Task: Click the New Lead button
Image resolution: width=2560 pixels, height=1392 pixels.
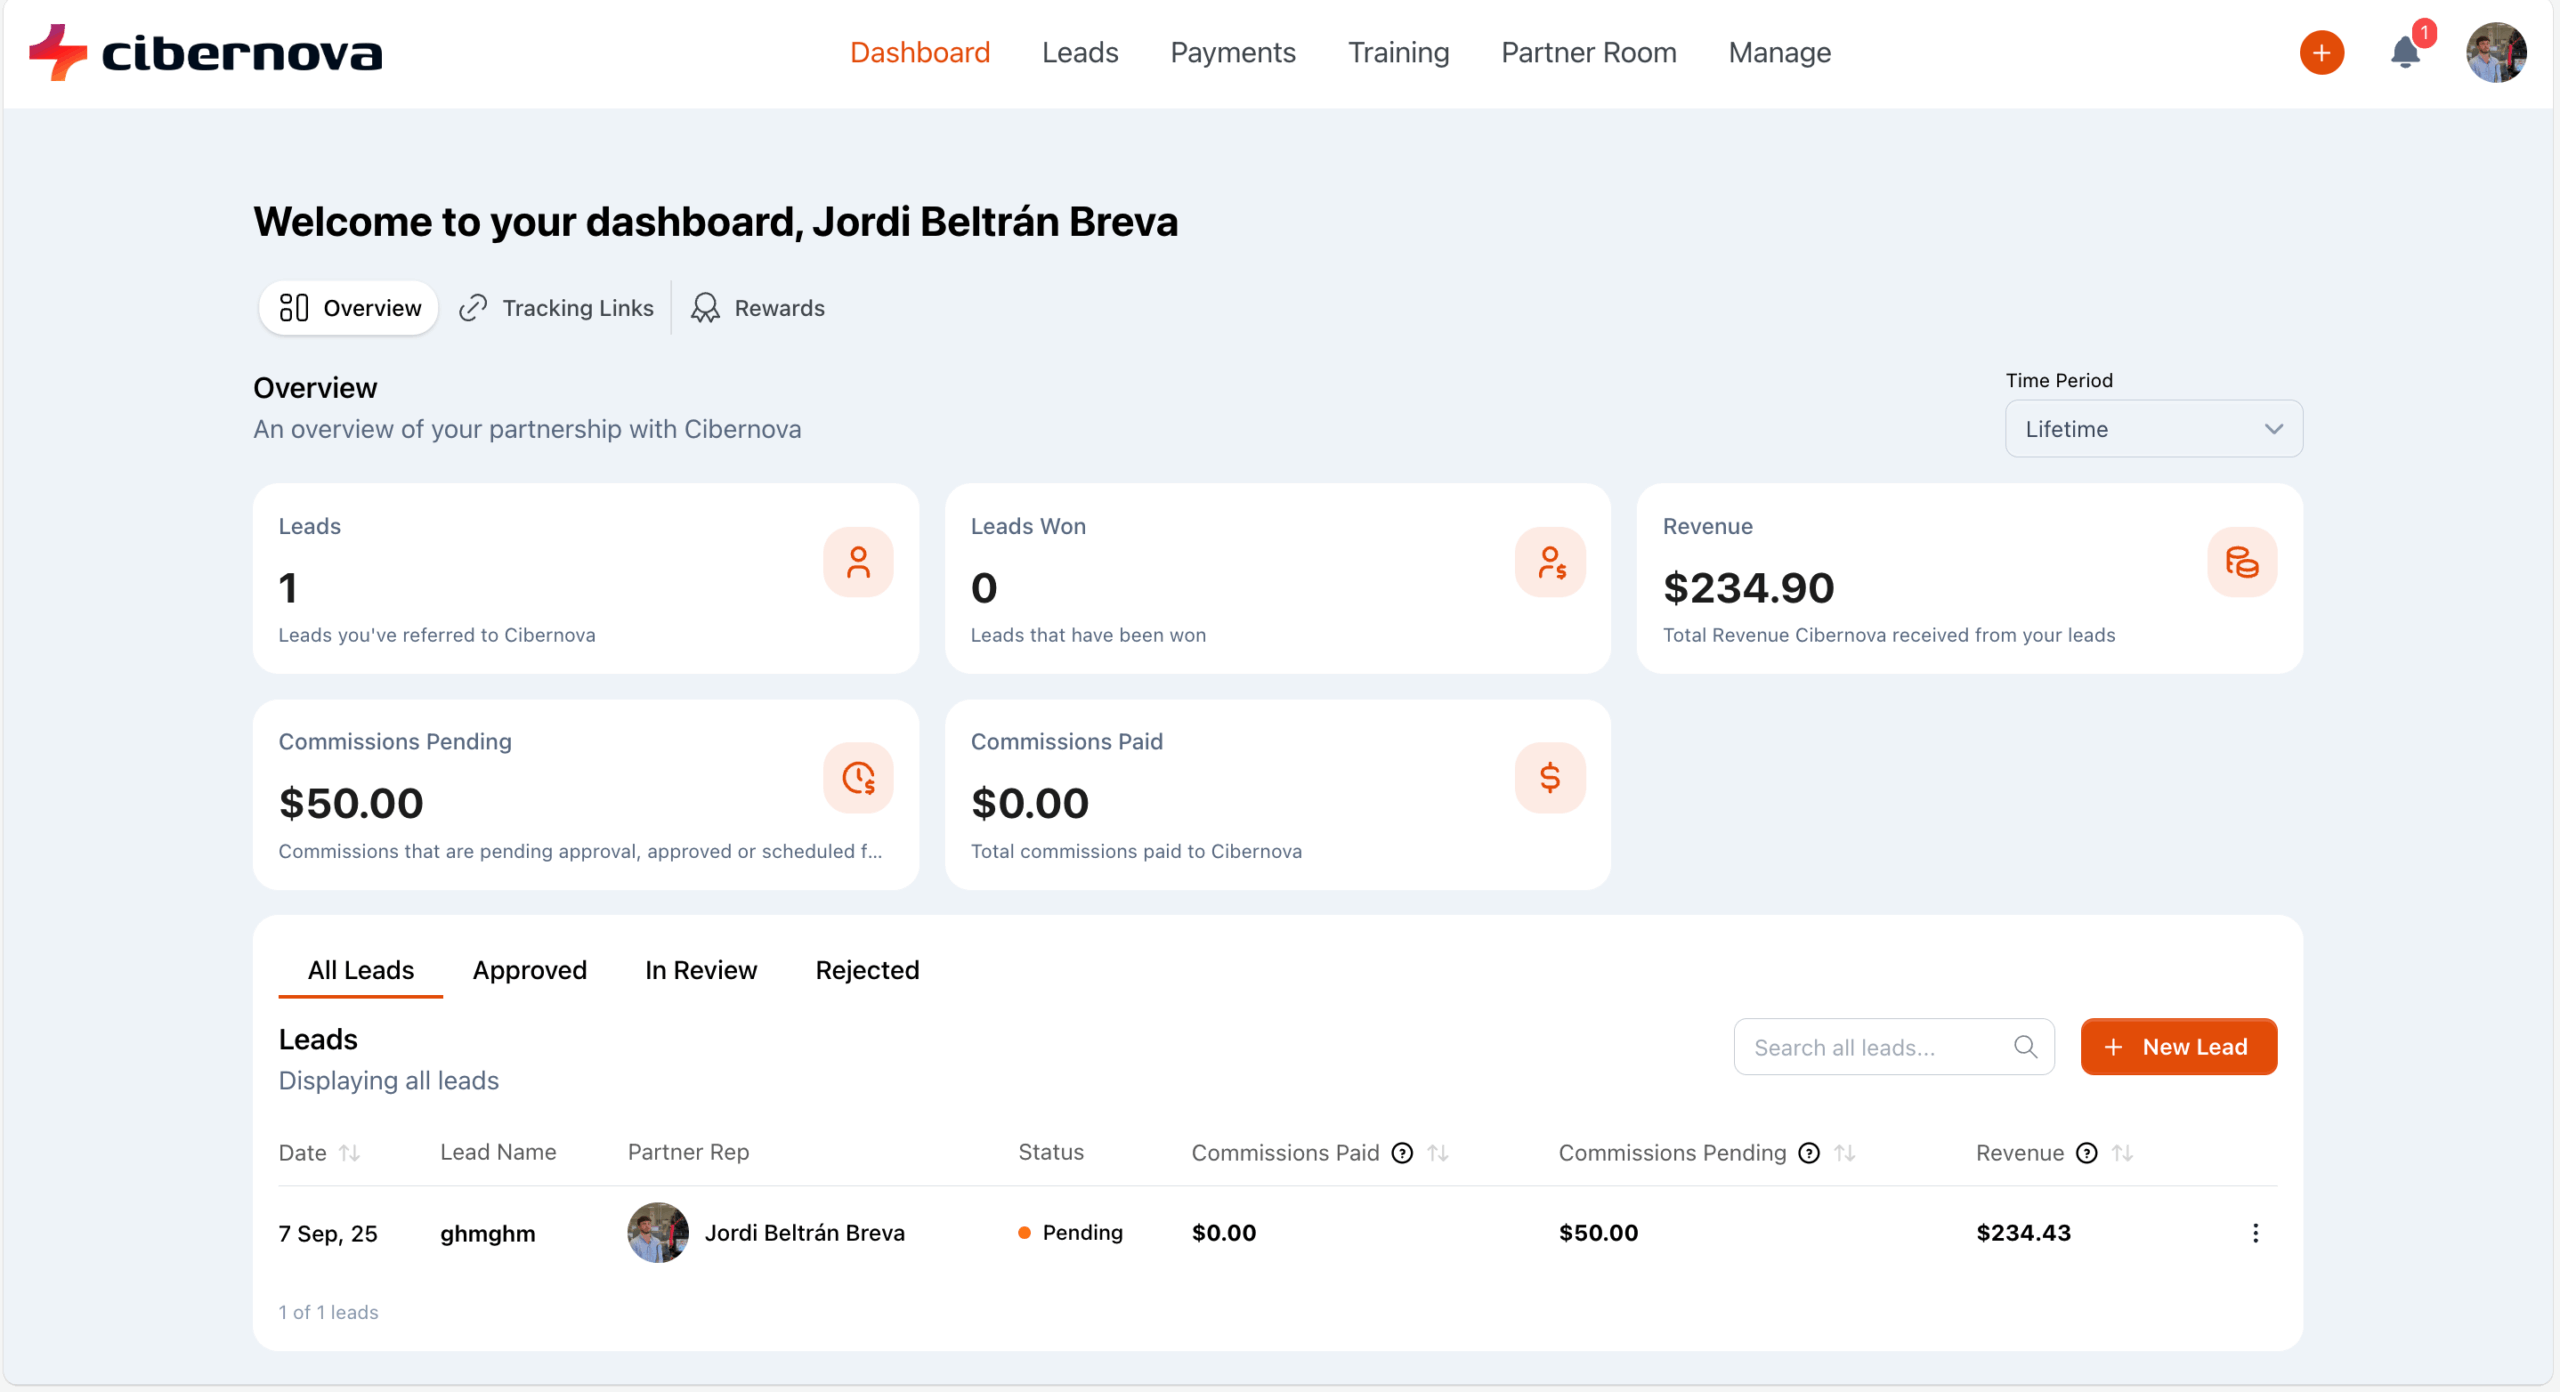Action: pos(2178,1047)
